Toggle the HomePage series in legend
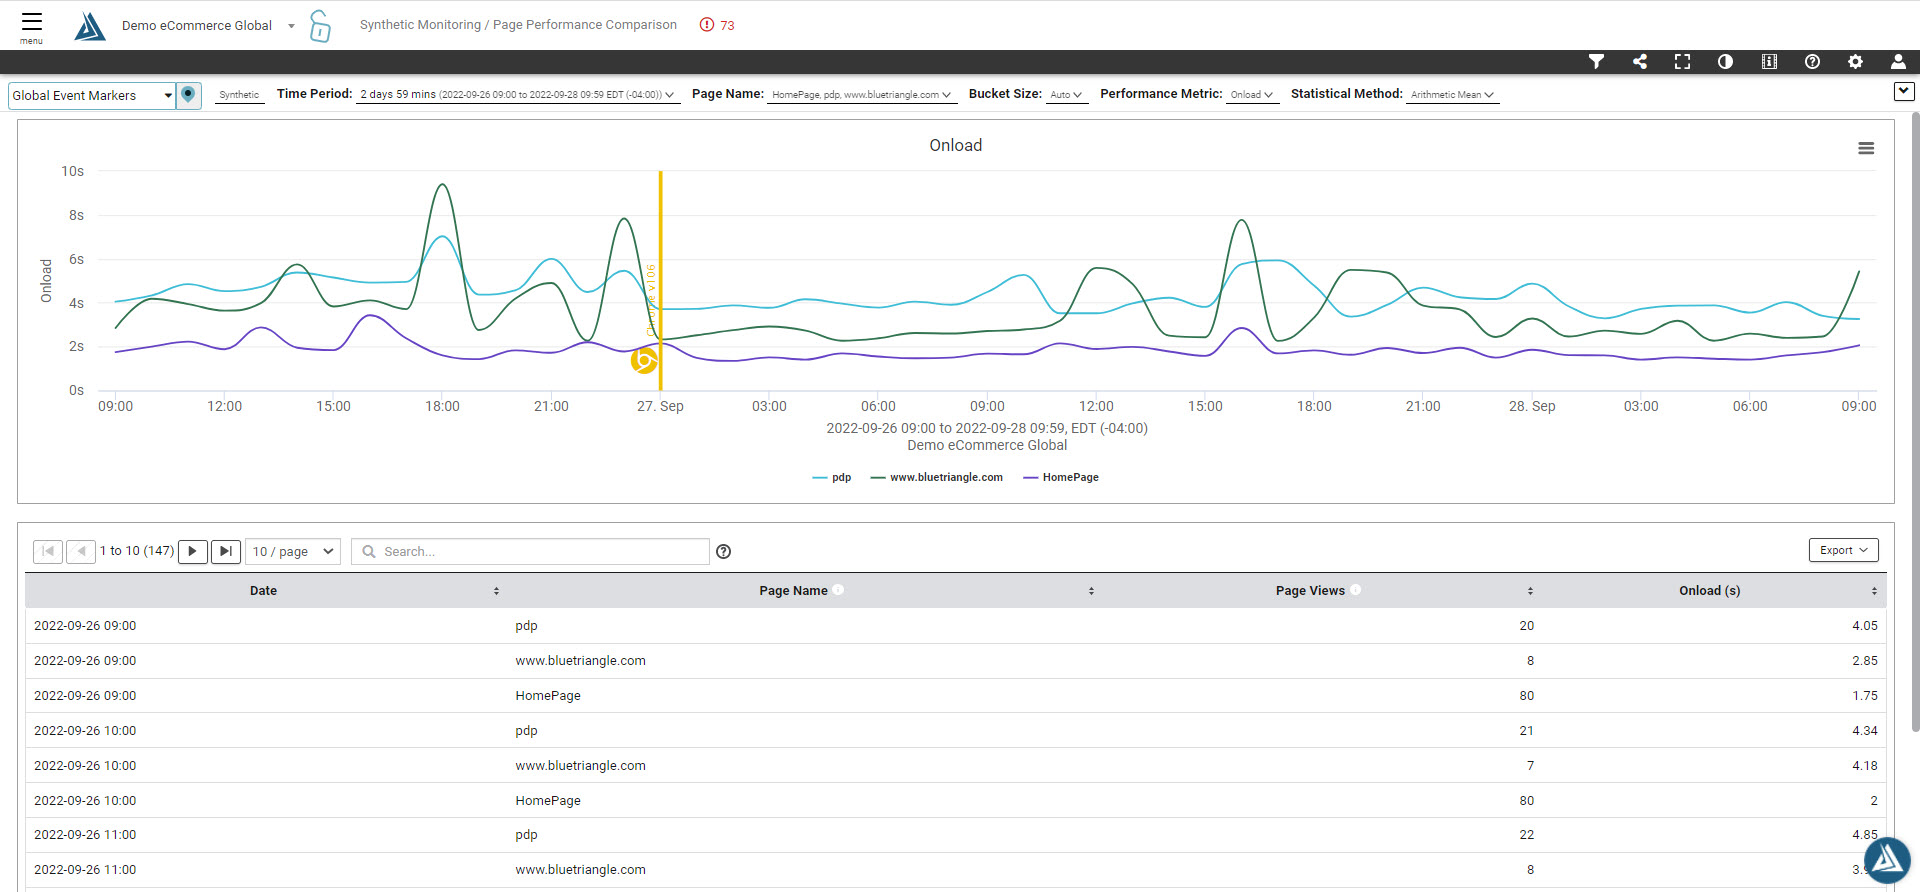 [1061, 478]
